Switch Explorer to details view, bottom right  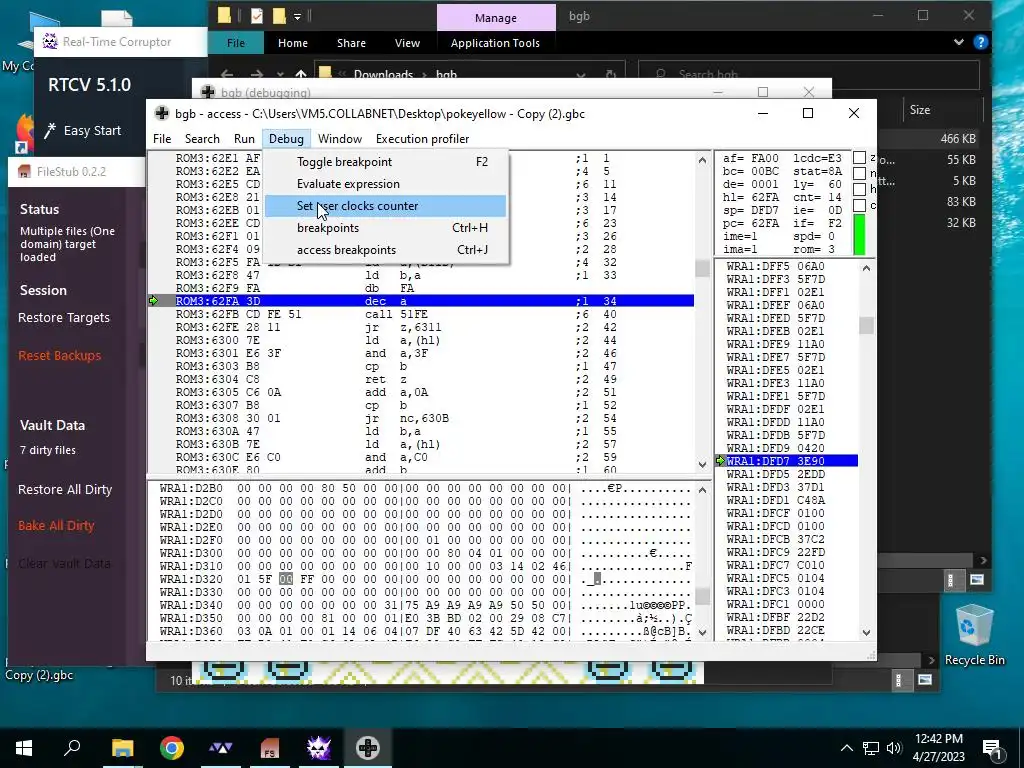[951, 579]
